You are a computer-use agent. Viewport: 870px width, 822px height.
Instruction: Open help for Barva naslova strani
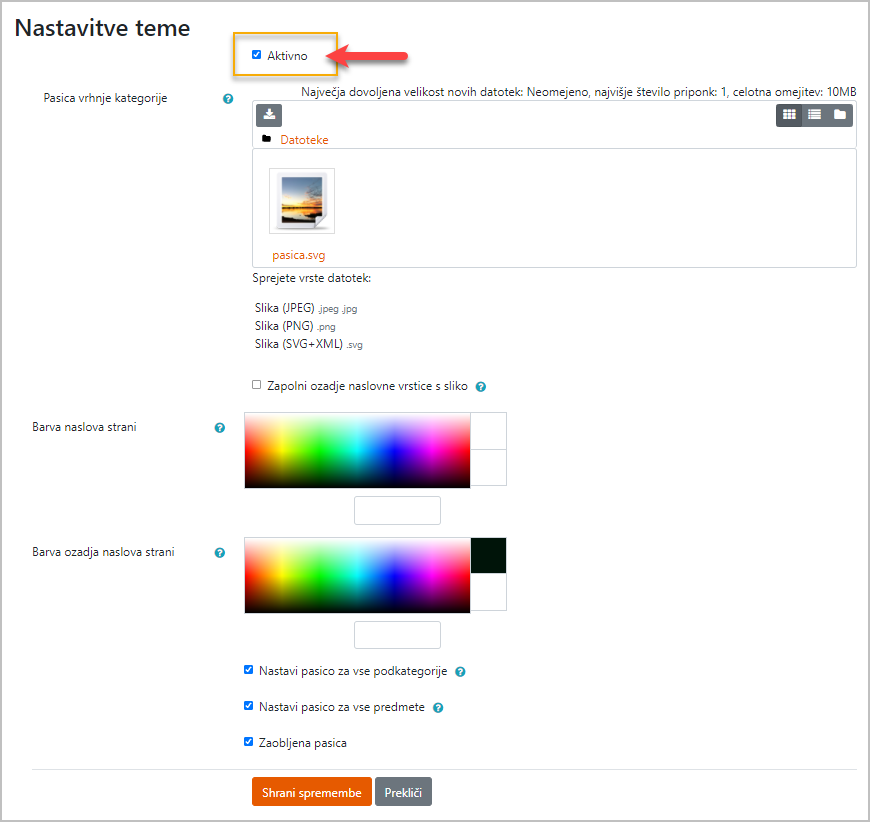pyautogui.click(x=220, y=428)
